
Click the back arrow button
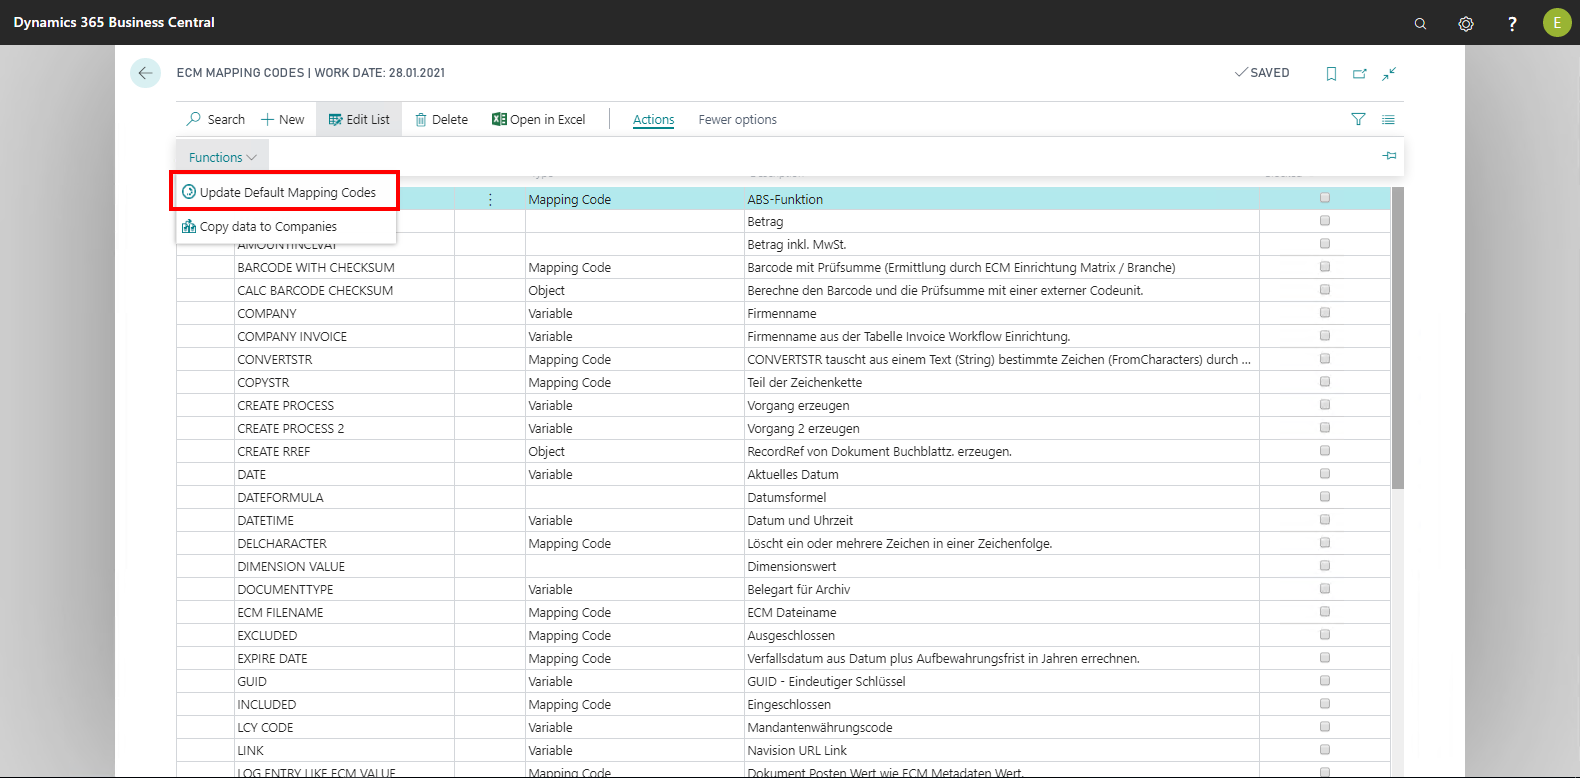tap(145, 73)
